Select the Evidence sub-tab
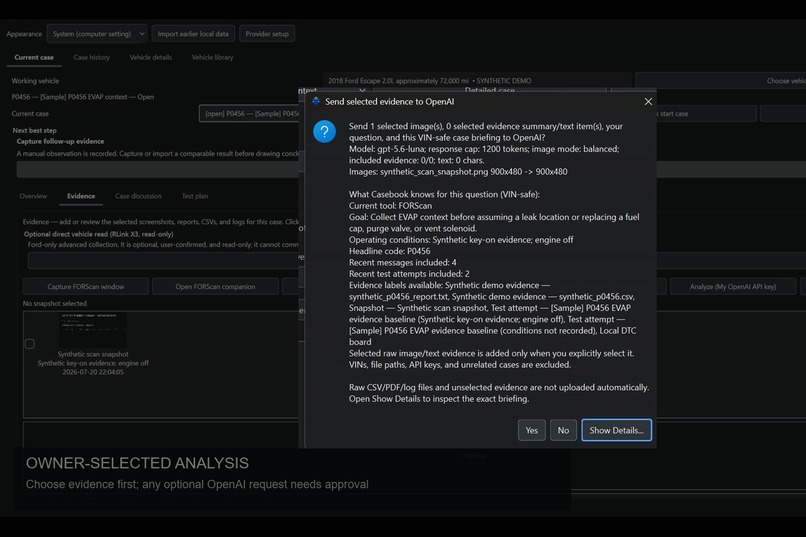Viewport: 806px width, 537px height. 81,196
